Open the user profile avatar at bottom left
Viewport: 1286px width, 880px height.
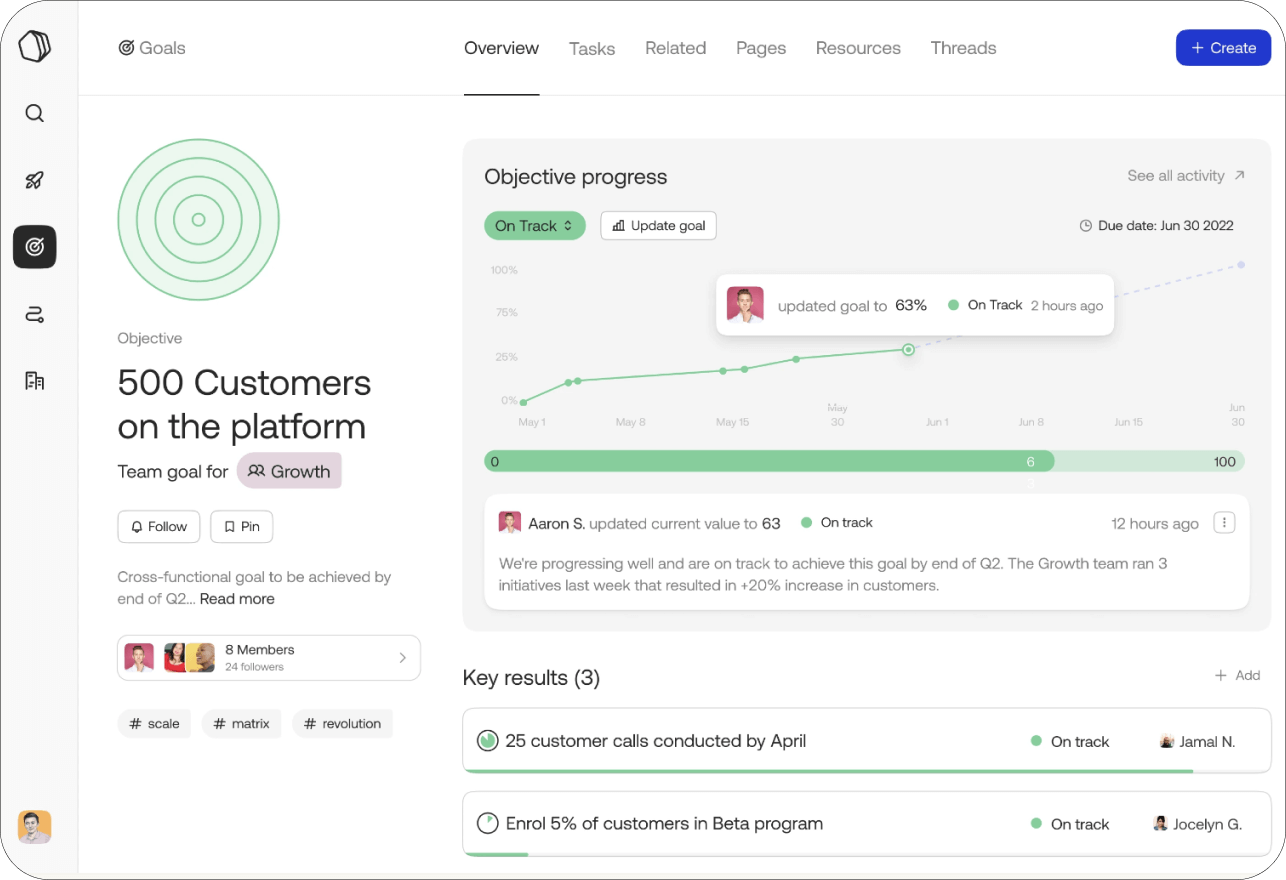point(34,827)
